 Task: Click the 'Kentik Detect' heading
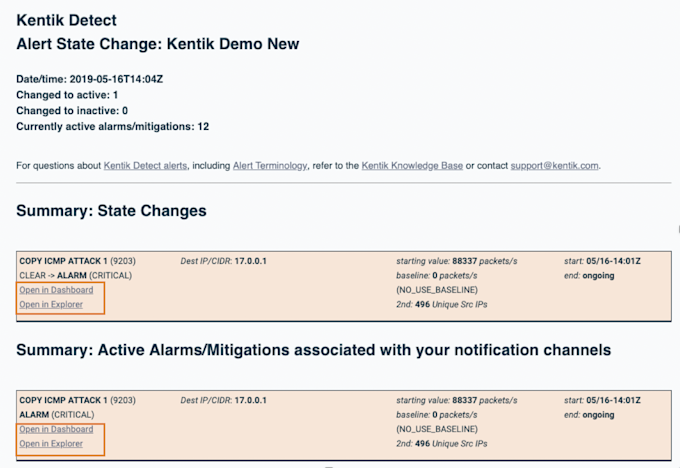tap(66, 20)
